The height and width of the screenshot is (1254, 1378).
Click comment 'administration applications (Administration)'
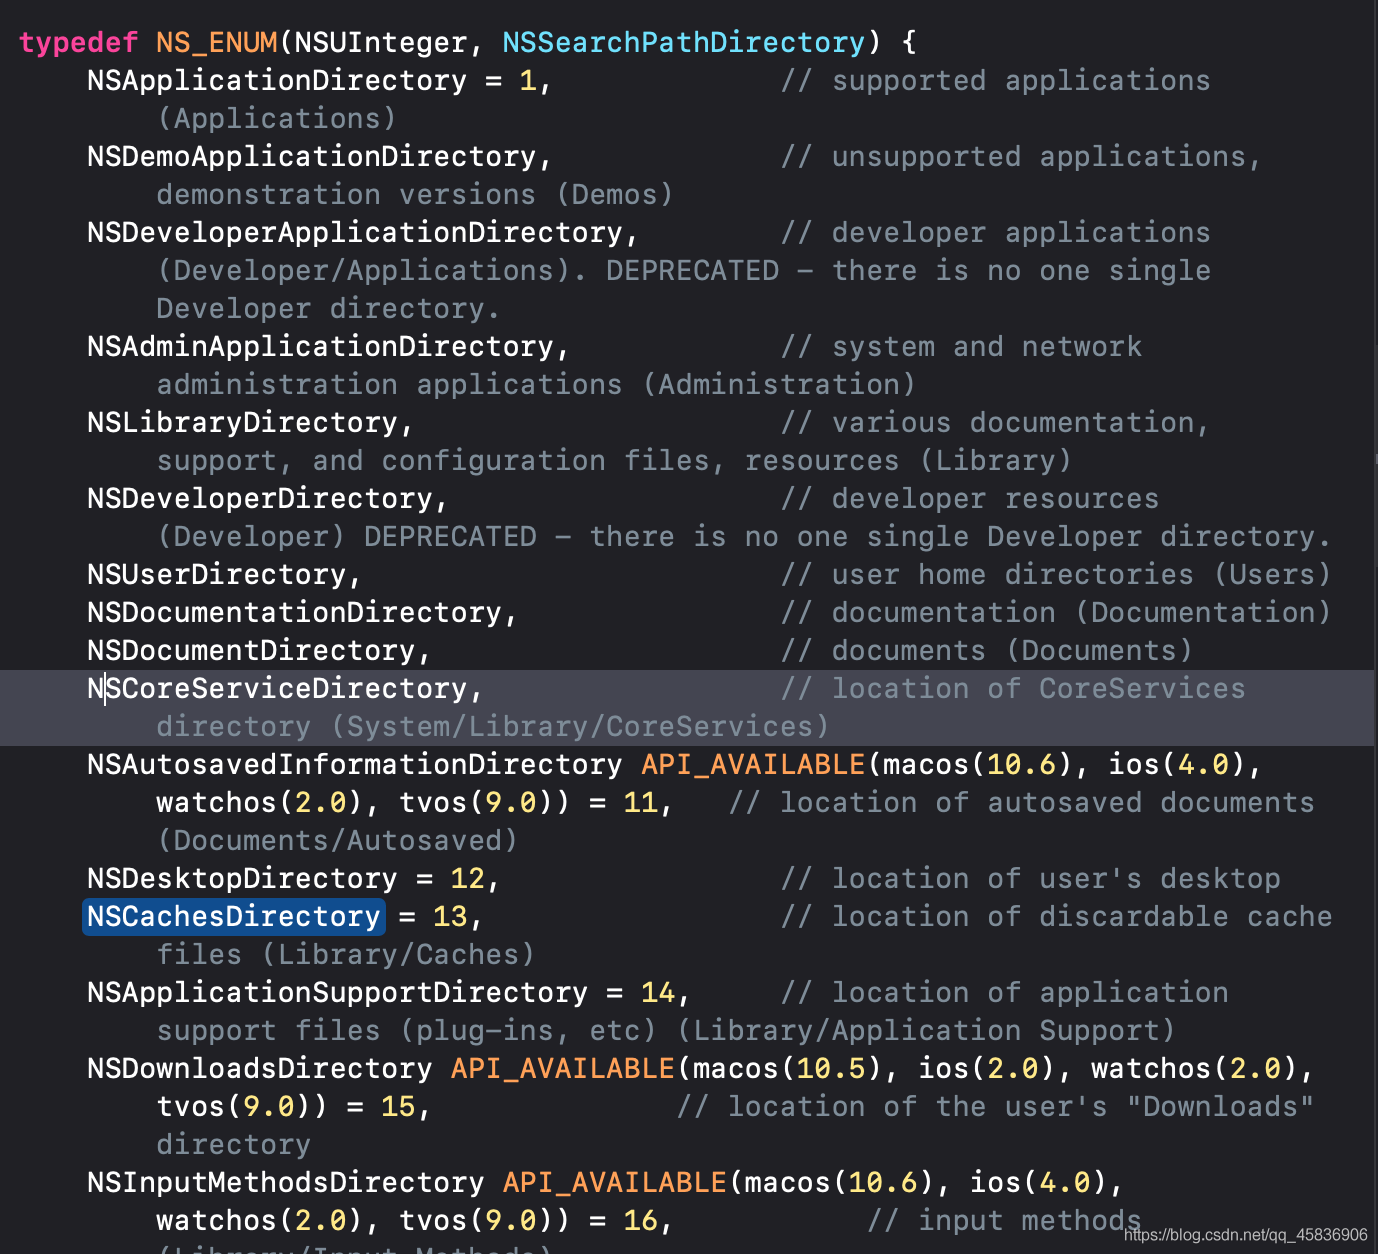[x=536, y=385]
